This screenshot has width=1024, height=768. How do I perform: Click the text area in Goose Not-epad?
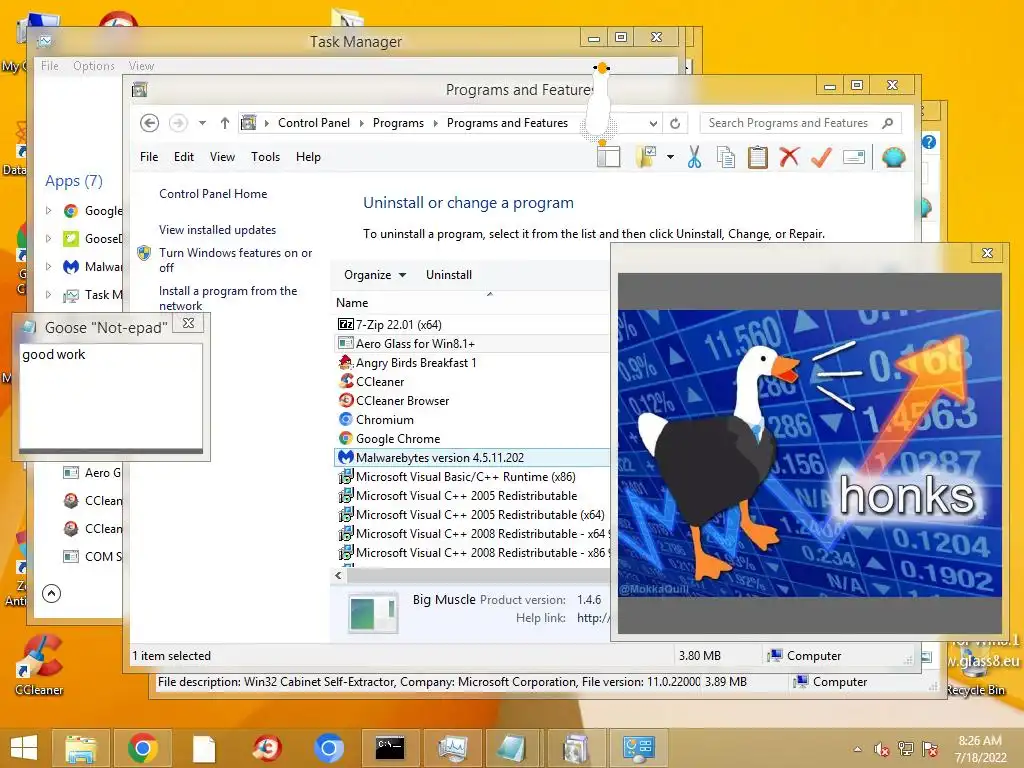pyautogui.click(x=111, y=395)
